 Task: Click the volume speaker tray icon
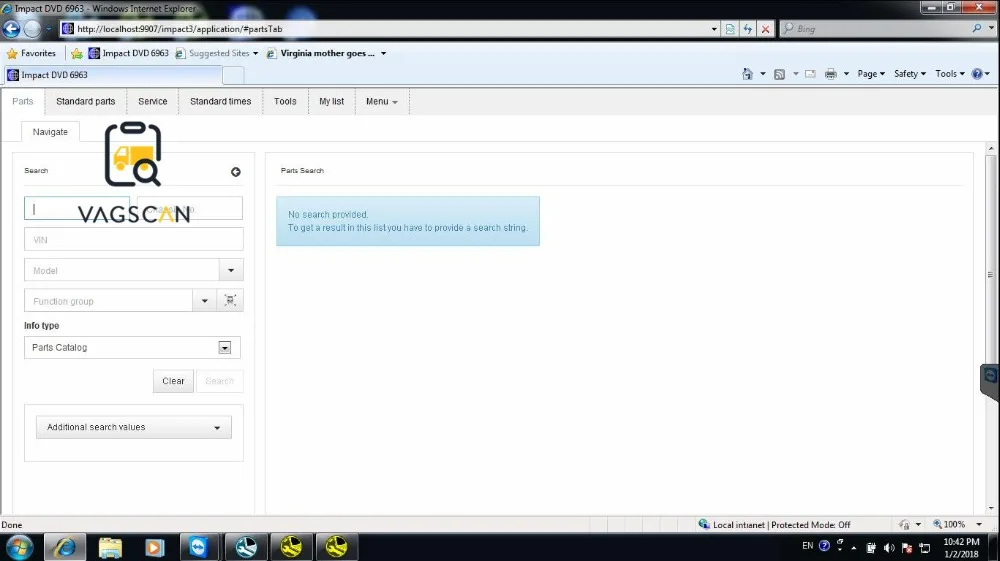click(x=889, y=548)
